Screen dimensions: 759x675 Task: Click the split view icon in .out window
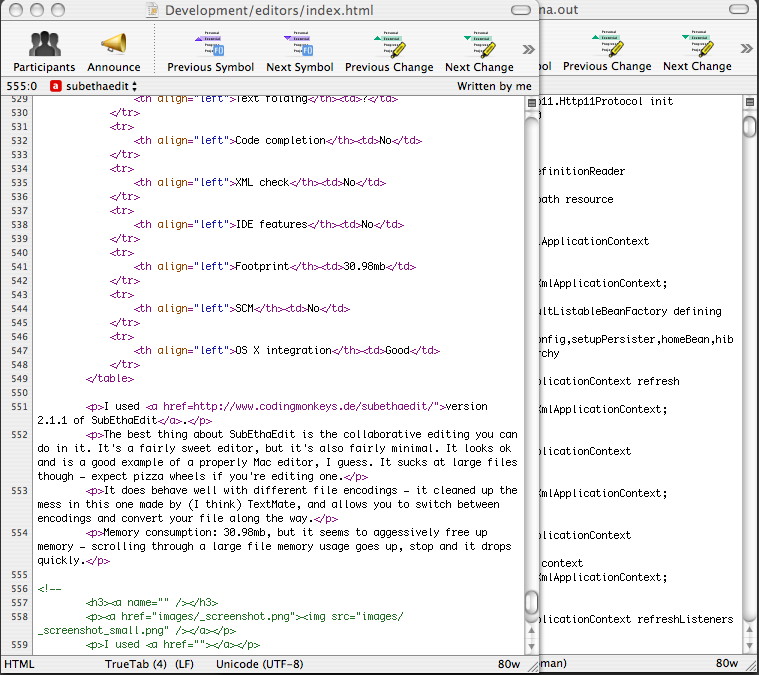point(750,102)
